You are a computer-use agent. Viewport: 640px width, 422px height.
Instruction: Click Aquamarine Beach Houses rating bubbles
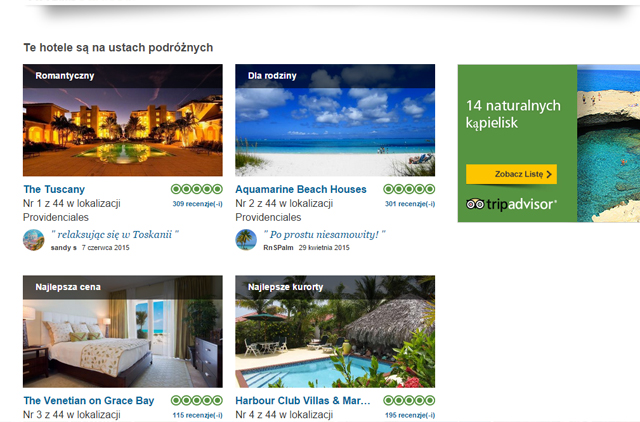click(x=409, y=189)
